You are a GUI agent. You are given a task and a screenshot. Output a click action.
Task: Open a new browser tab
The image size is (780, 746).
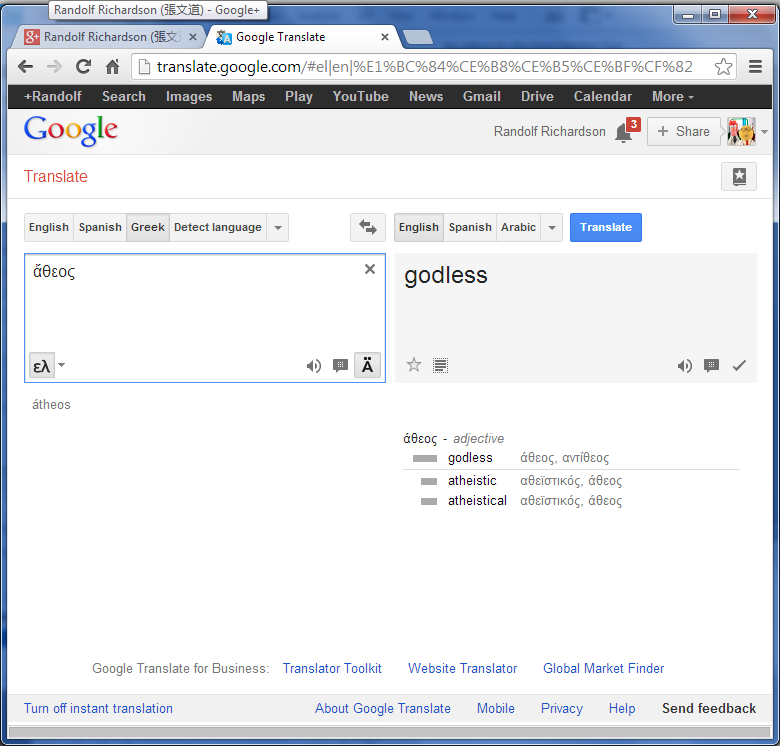(417, 37)
